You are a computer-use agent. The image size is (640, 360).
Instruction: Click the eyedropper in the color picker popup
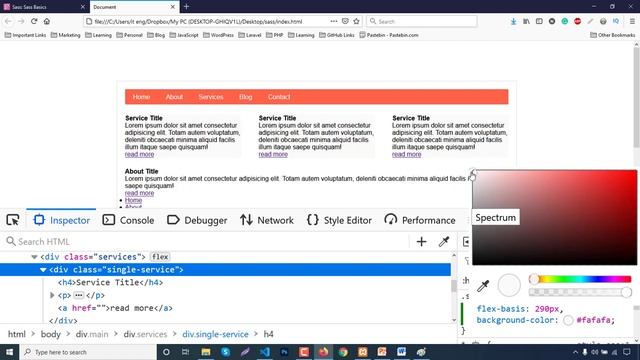[x=483, y=285]
